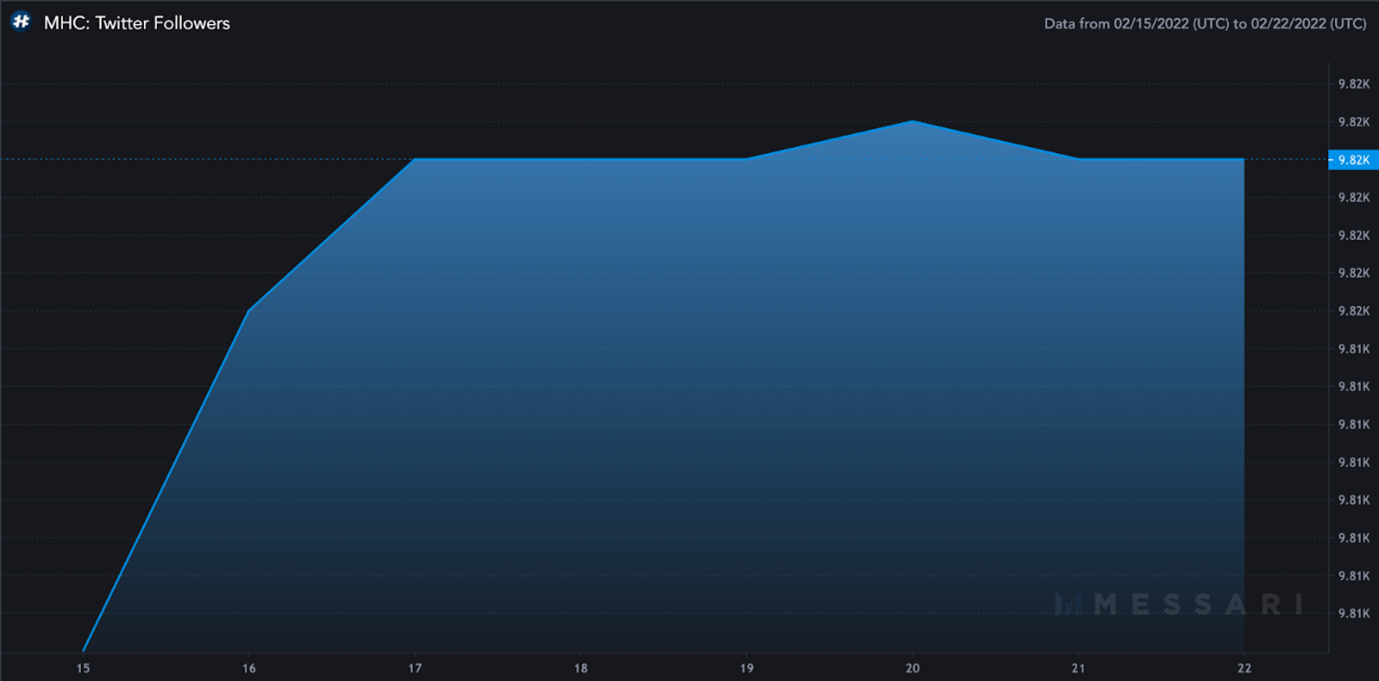The width and height of the screenshot is (1379, 681).
Task: Select x-axis label "17"
Action: point(415,667)
